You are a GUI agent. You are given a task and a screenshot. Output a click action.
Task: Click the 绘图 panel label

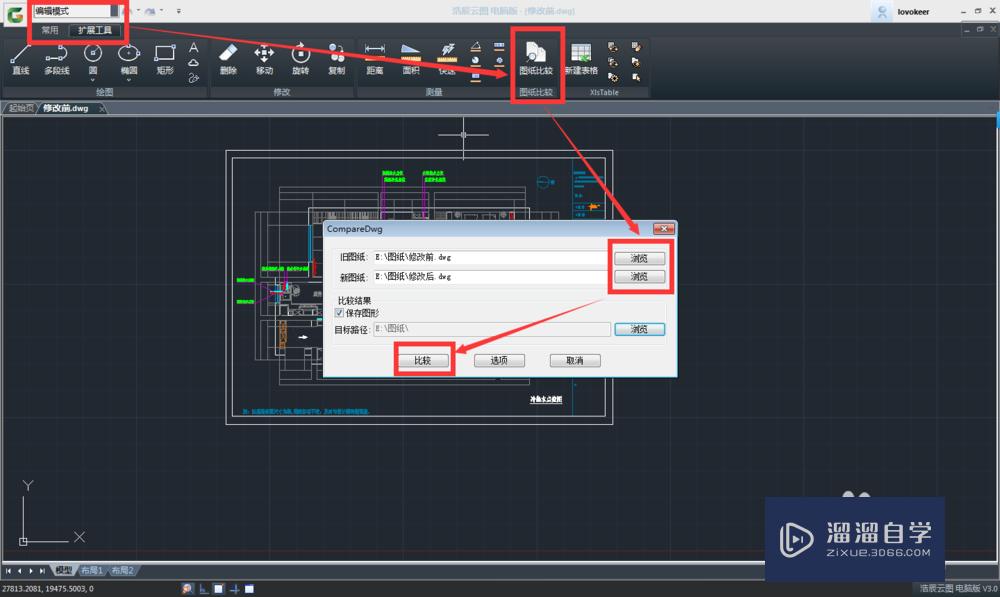(x=105, y=92)
